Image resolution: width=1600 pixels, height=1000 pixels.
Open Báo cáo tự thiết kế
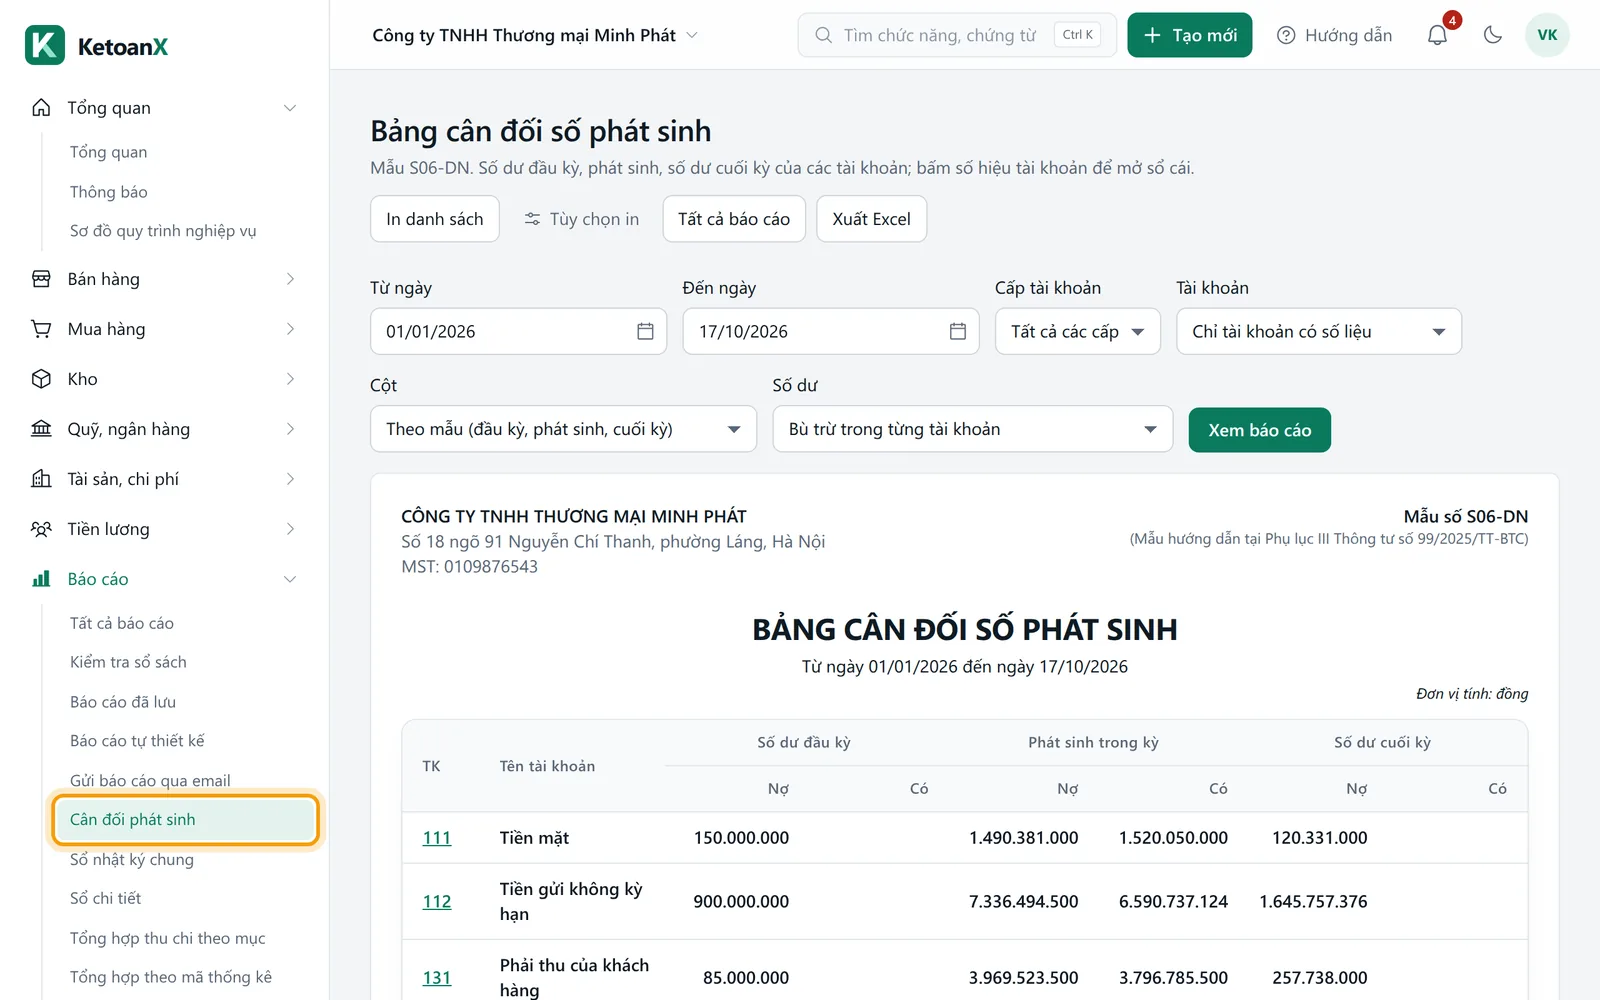point(137,741)
